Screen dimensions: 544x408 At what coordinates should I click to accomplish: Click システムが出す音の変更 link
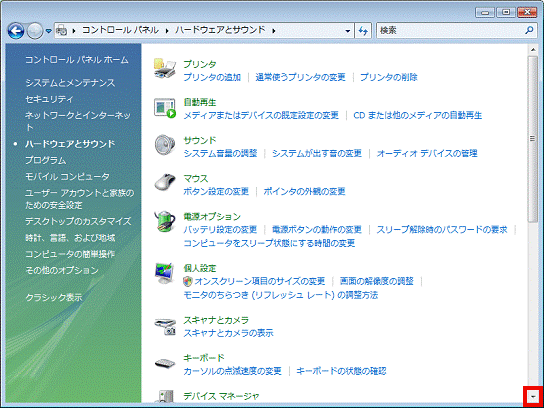point(317,153)
